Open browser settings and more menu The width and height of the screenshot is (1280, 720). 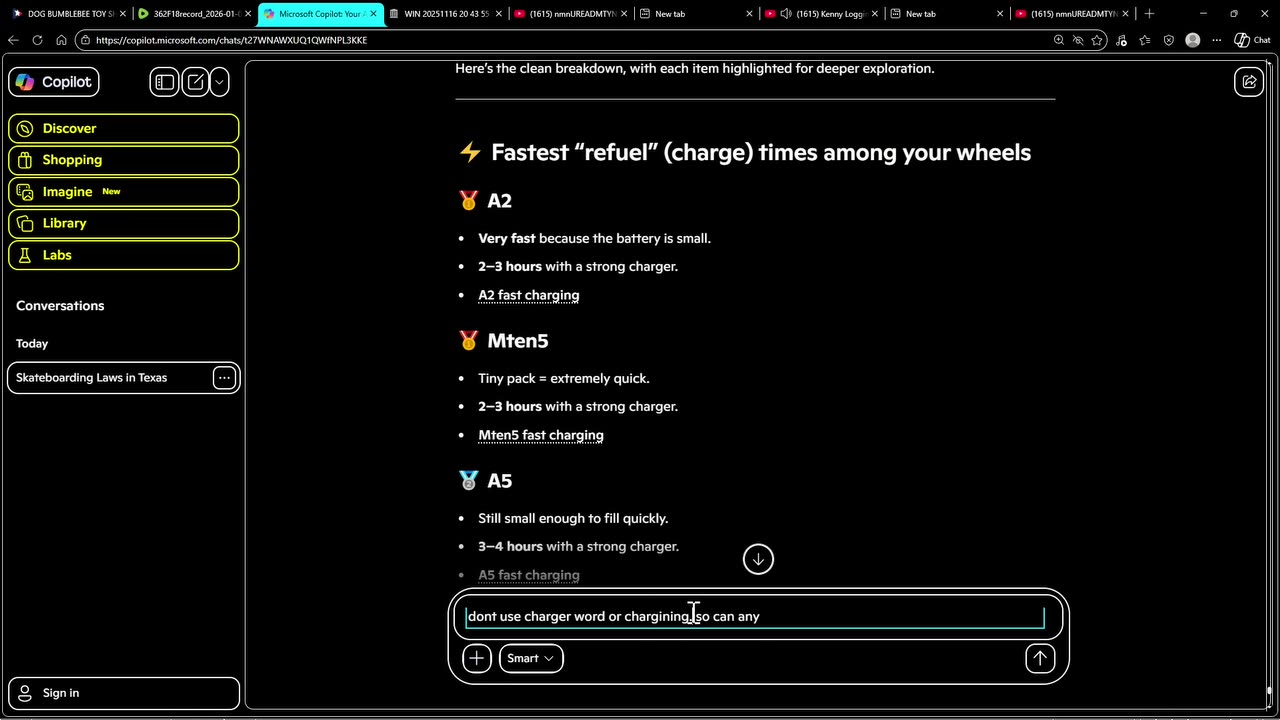pyautogui.click(x=1216, y=40)
